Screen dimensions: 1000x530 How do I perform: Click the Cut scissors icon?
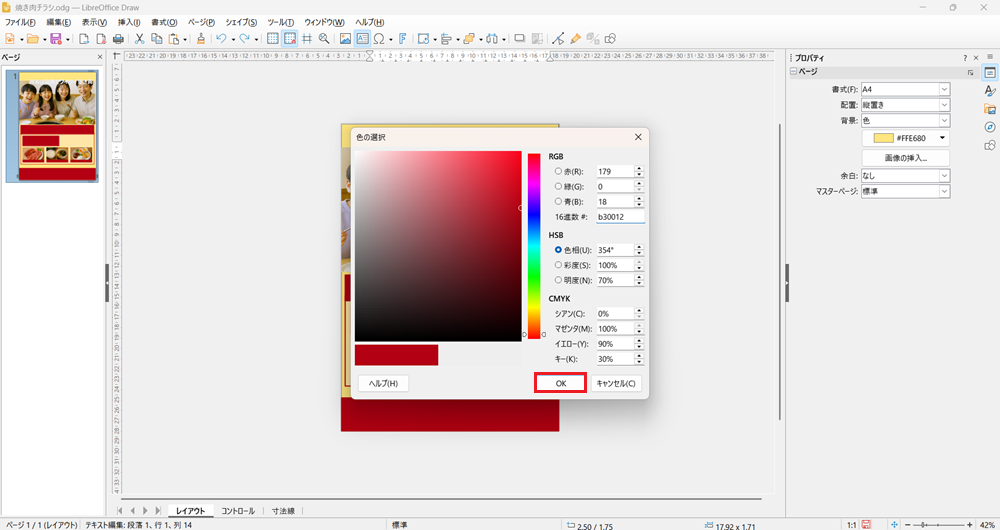click(140, 39)
